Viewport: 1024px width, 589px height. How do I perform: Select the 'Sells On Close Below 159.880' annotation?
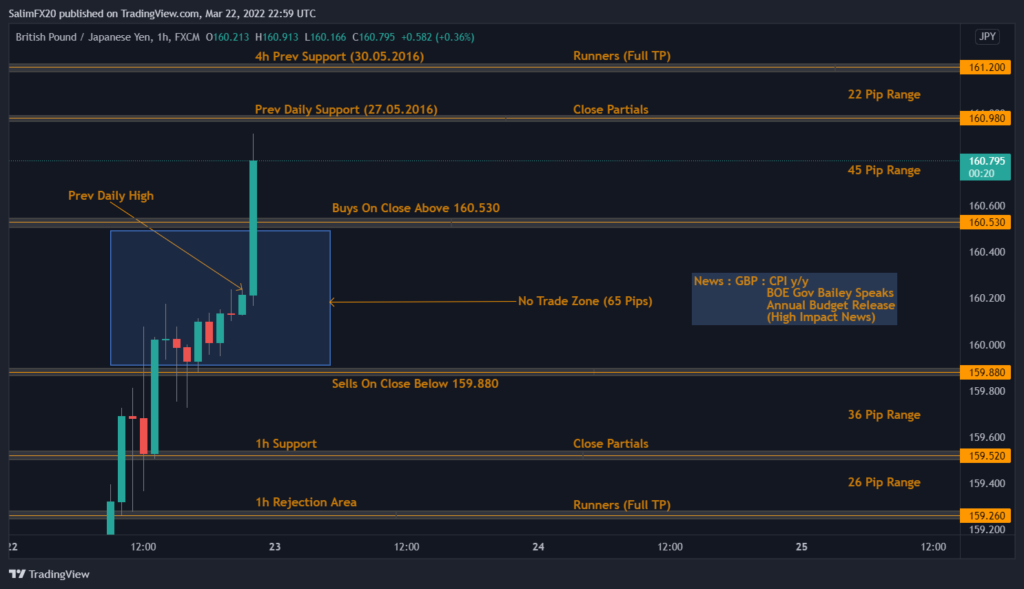(415, 383)
